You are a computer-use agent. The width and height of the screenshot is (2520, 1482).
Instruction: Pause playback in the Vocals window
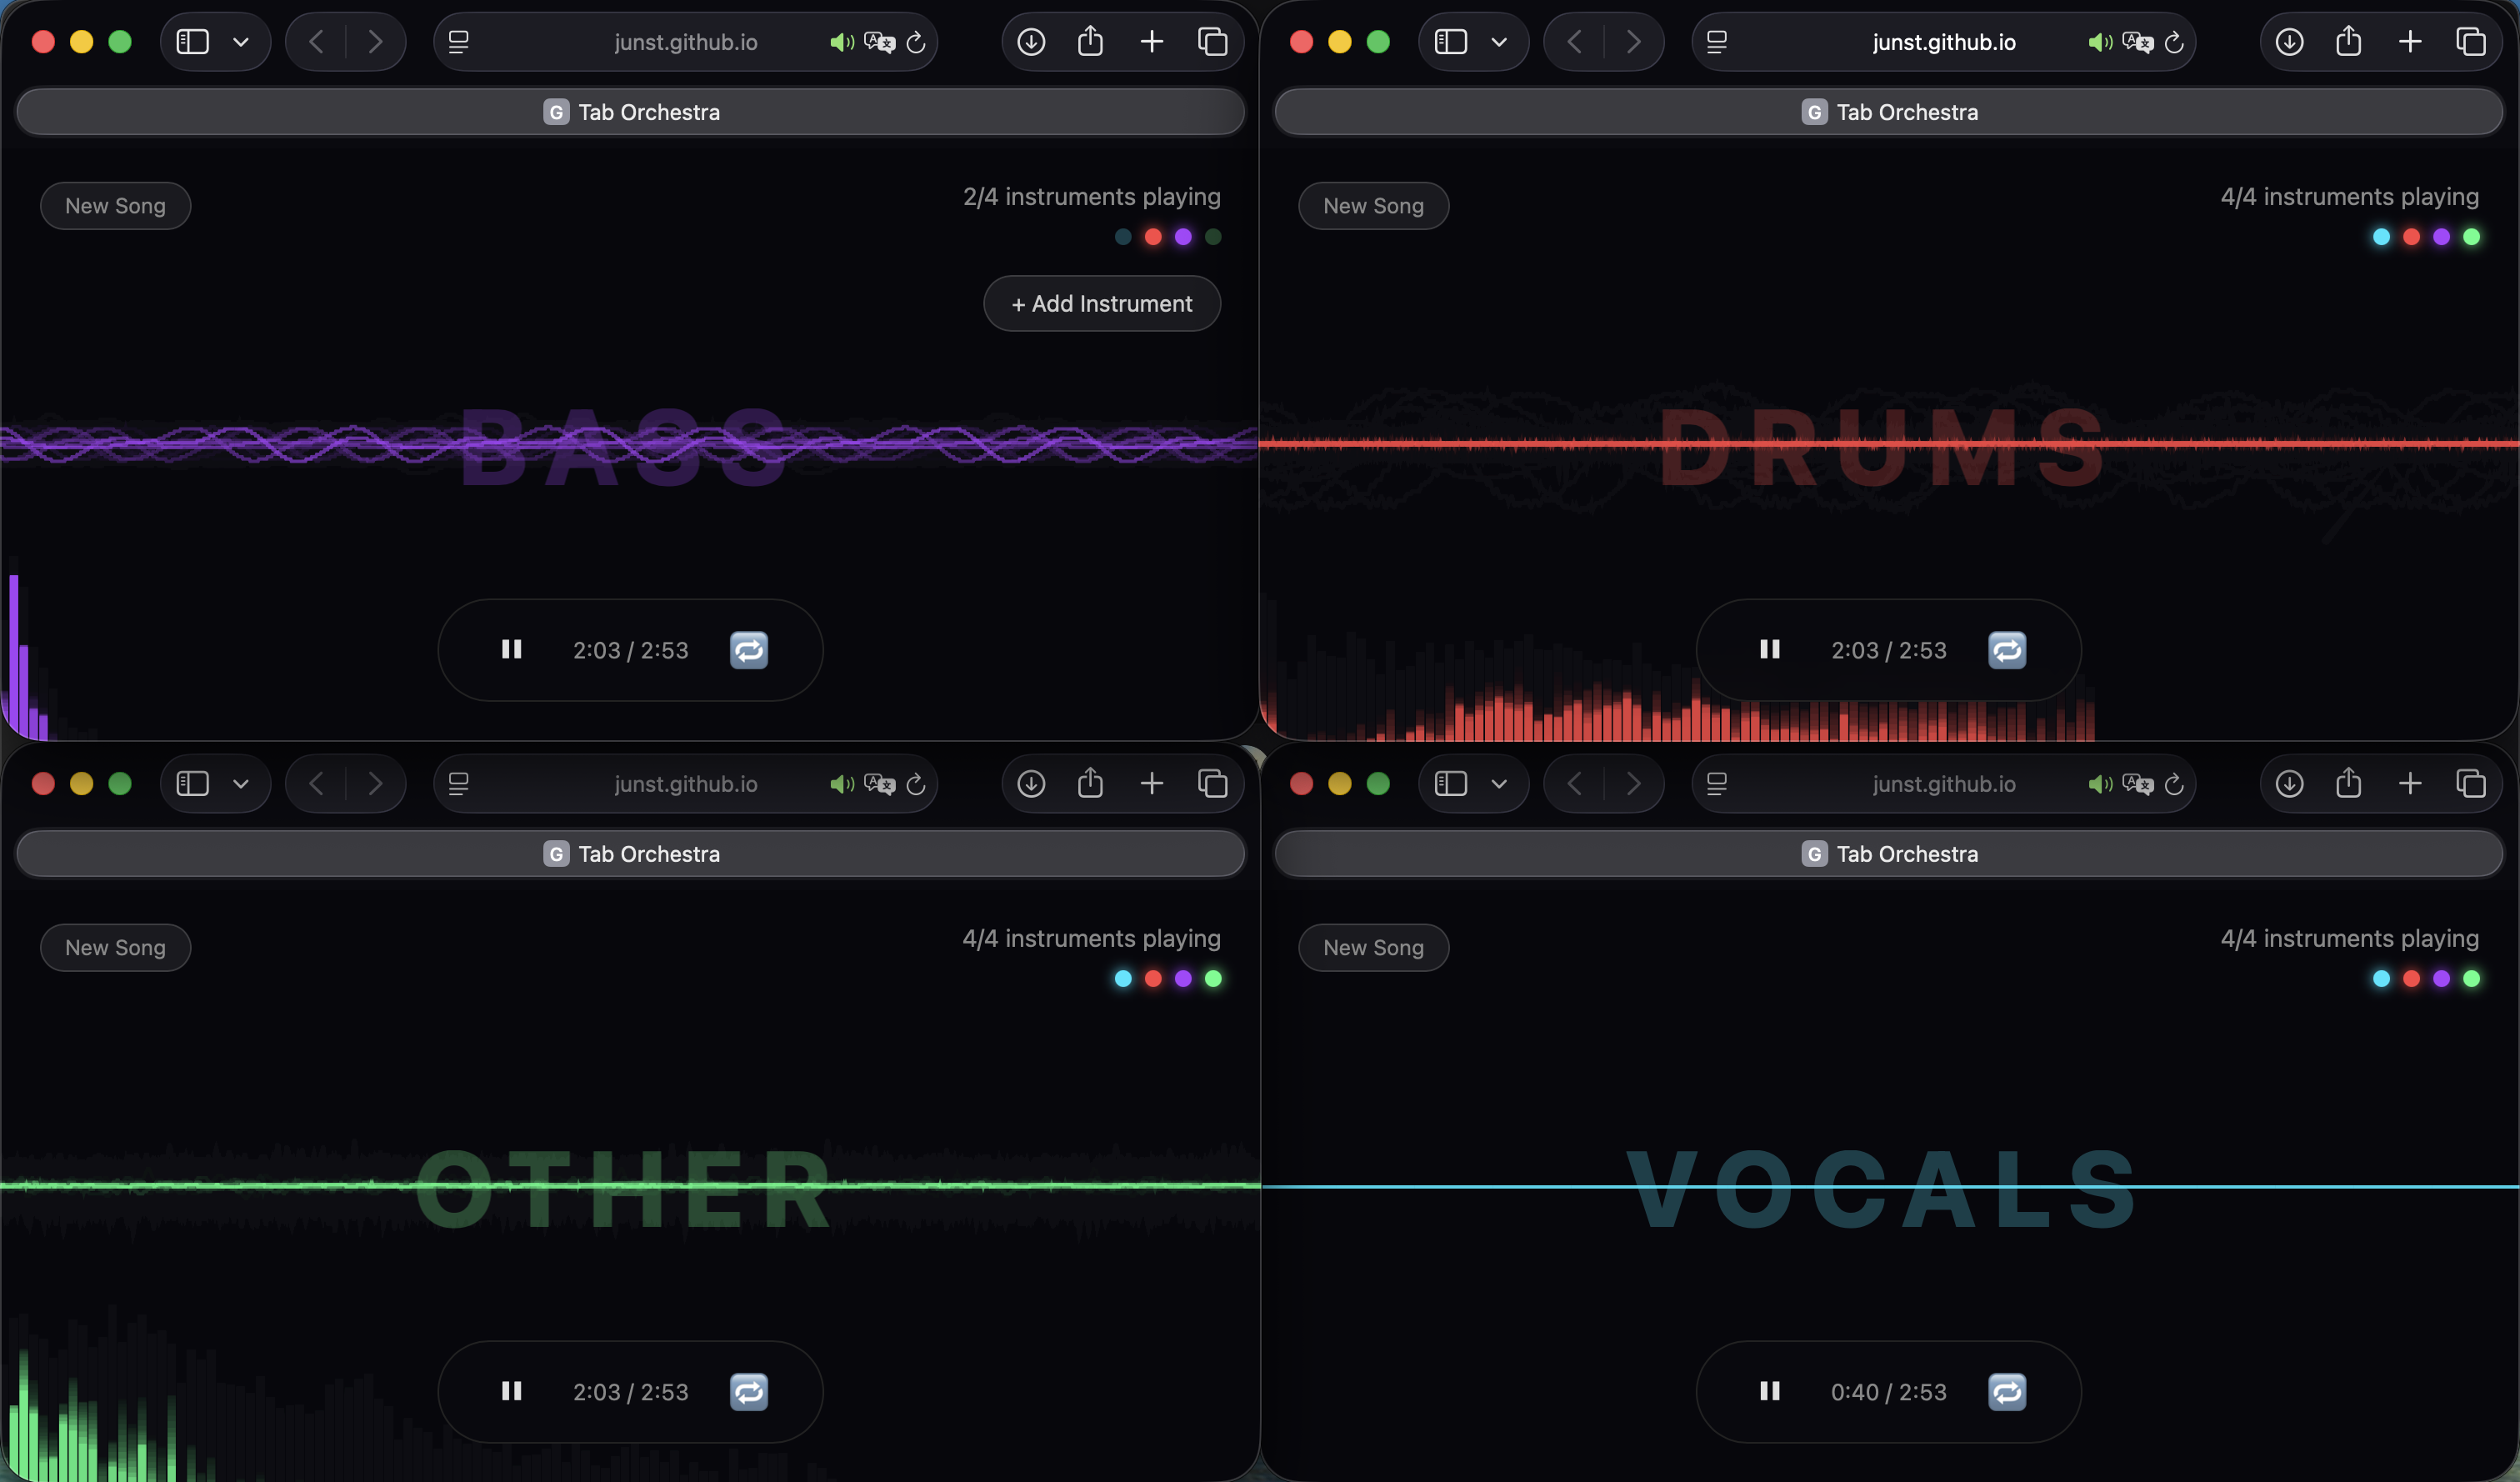pos(1769,1391)
